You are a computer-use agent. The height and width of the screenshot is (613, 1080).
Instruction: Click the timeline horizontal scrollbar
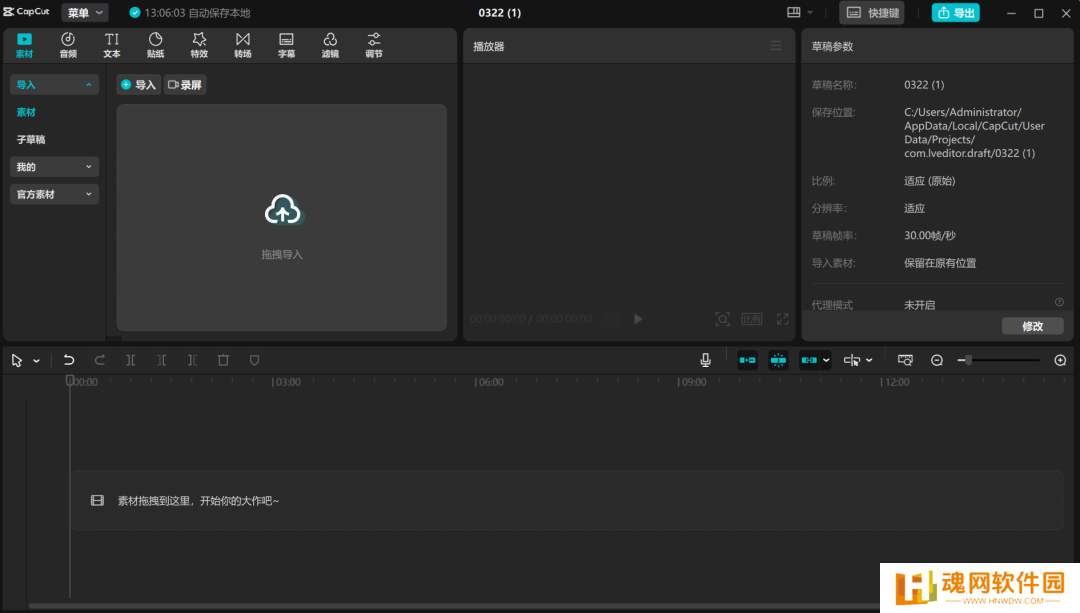(455, 606)
